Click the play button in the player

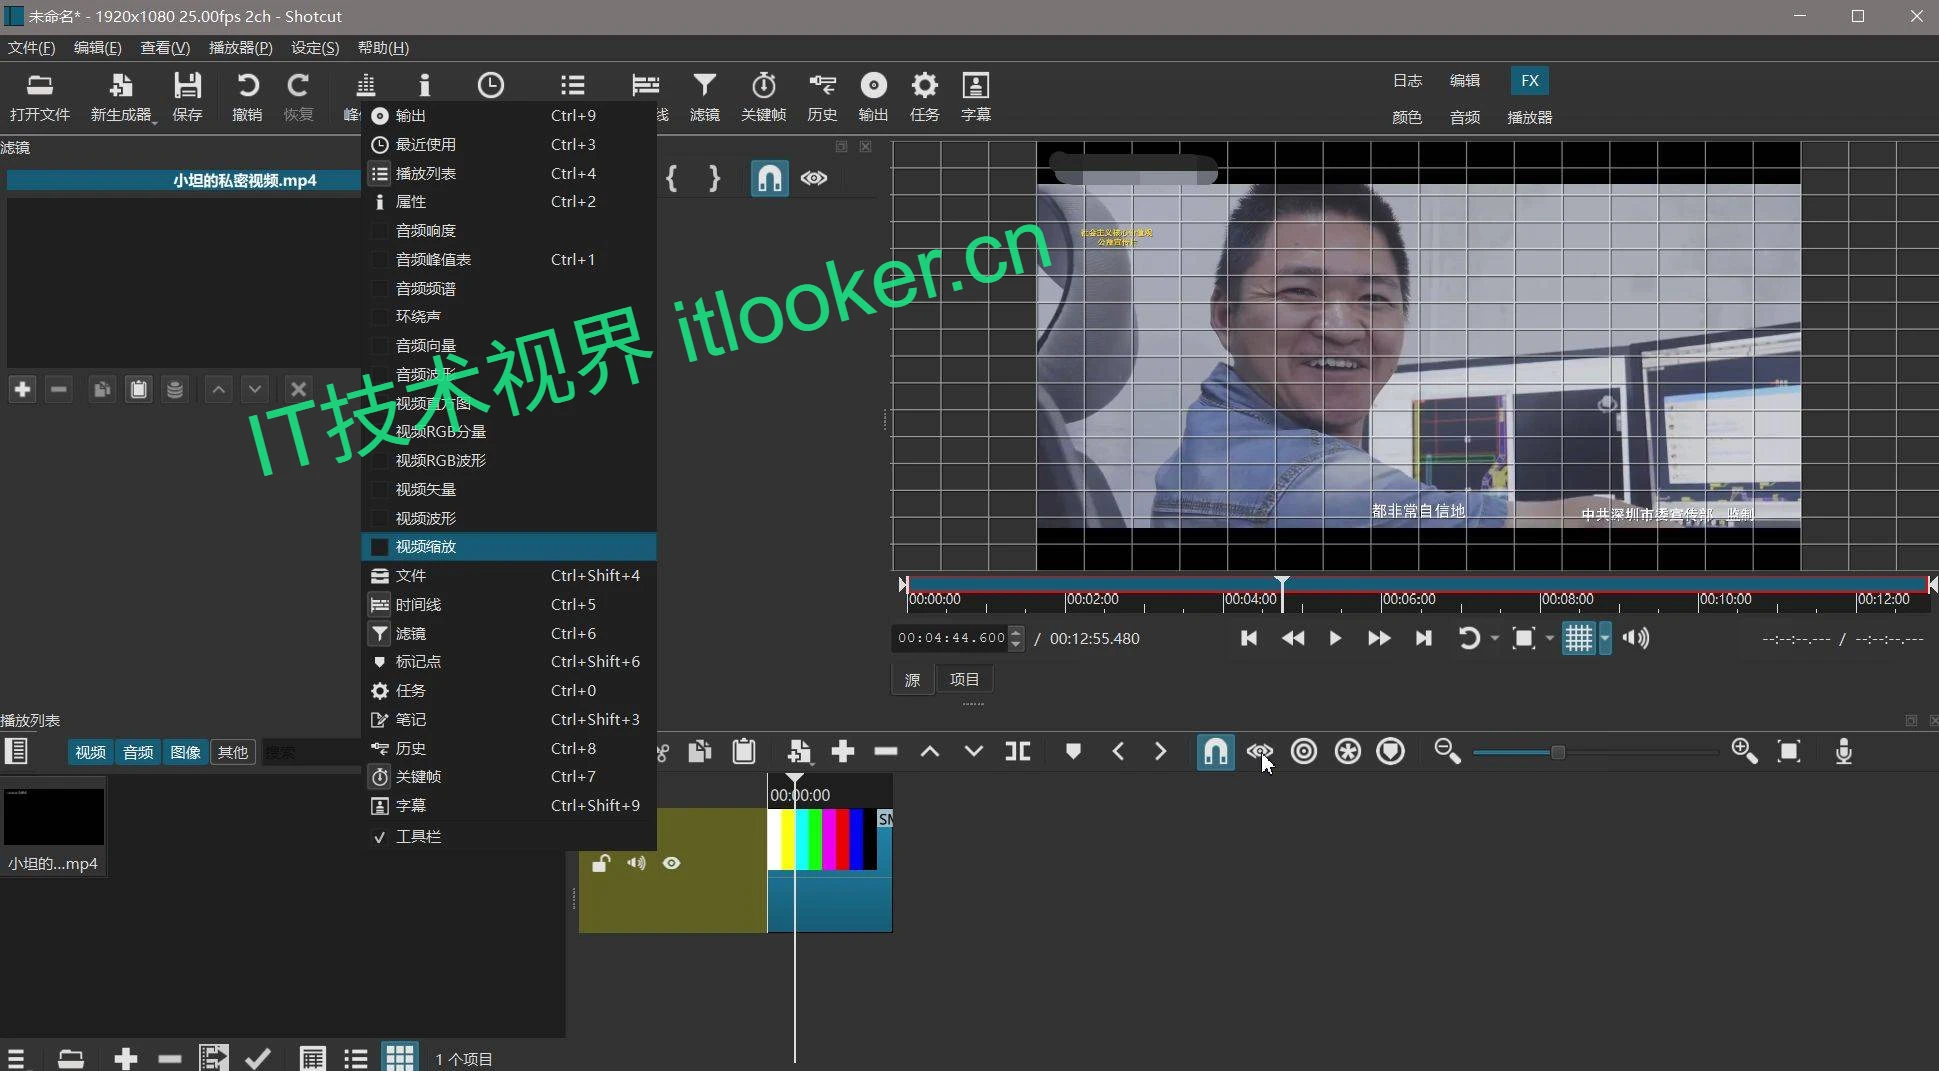click(1335, 638)
